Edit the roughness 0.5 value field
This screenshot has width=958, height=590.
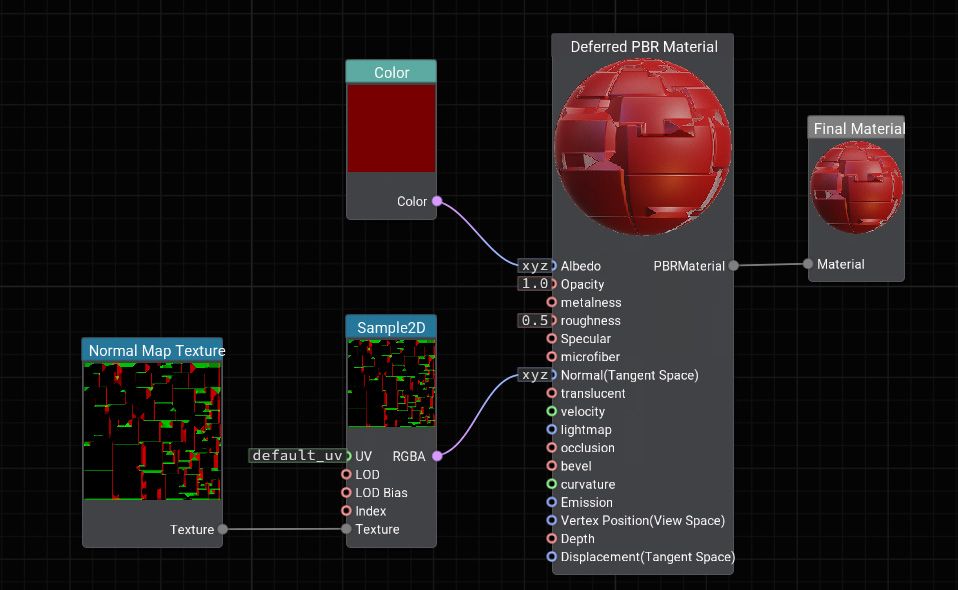(533, 321)
